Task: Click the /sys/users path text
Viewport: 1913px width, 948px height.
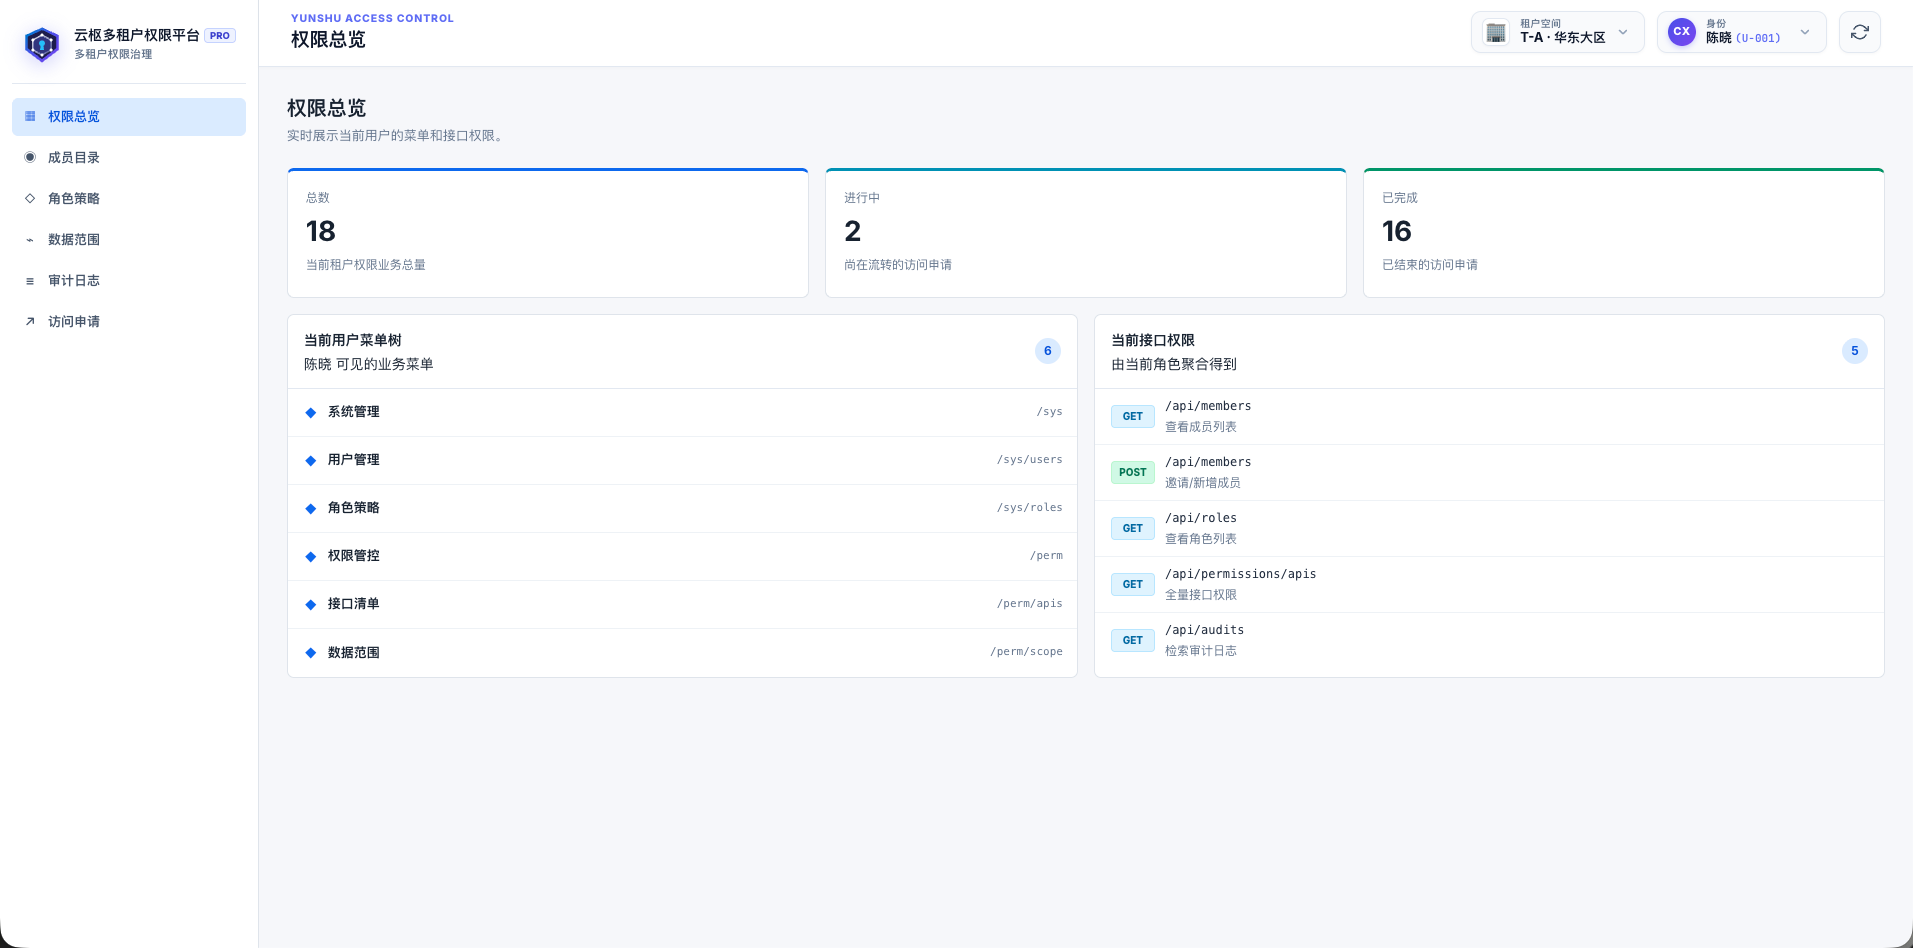Action: 1030,460
